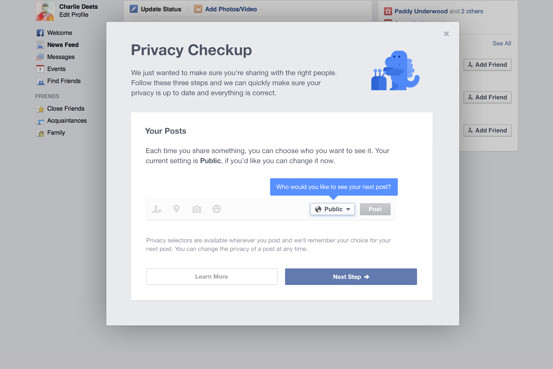This screenshot has height=369, width=553.
Task: Click the Learn More button
Action: 212,277
